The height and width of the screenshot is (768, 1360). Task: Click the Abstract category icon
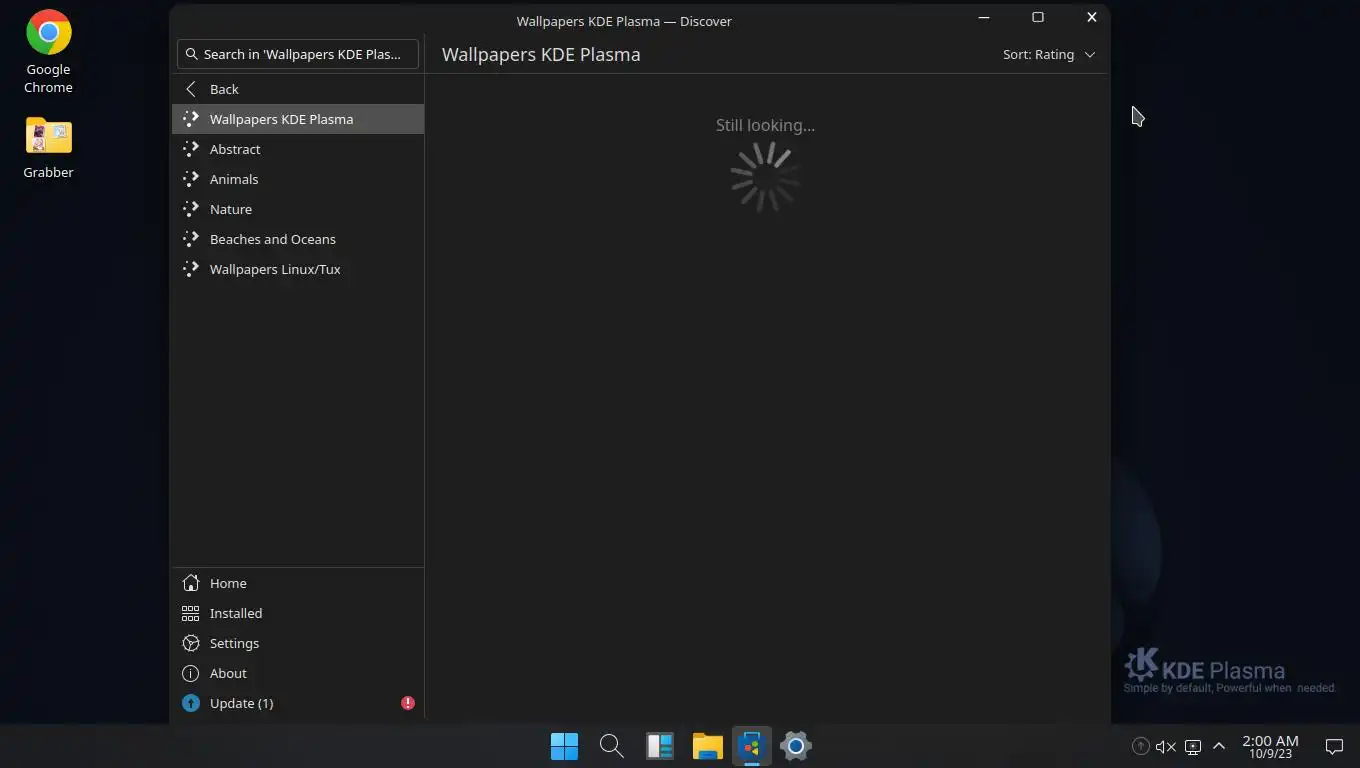[191, 149]
